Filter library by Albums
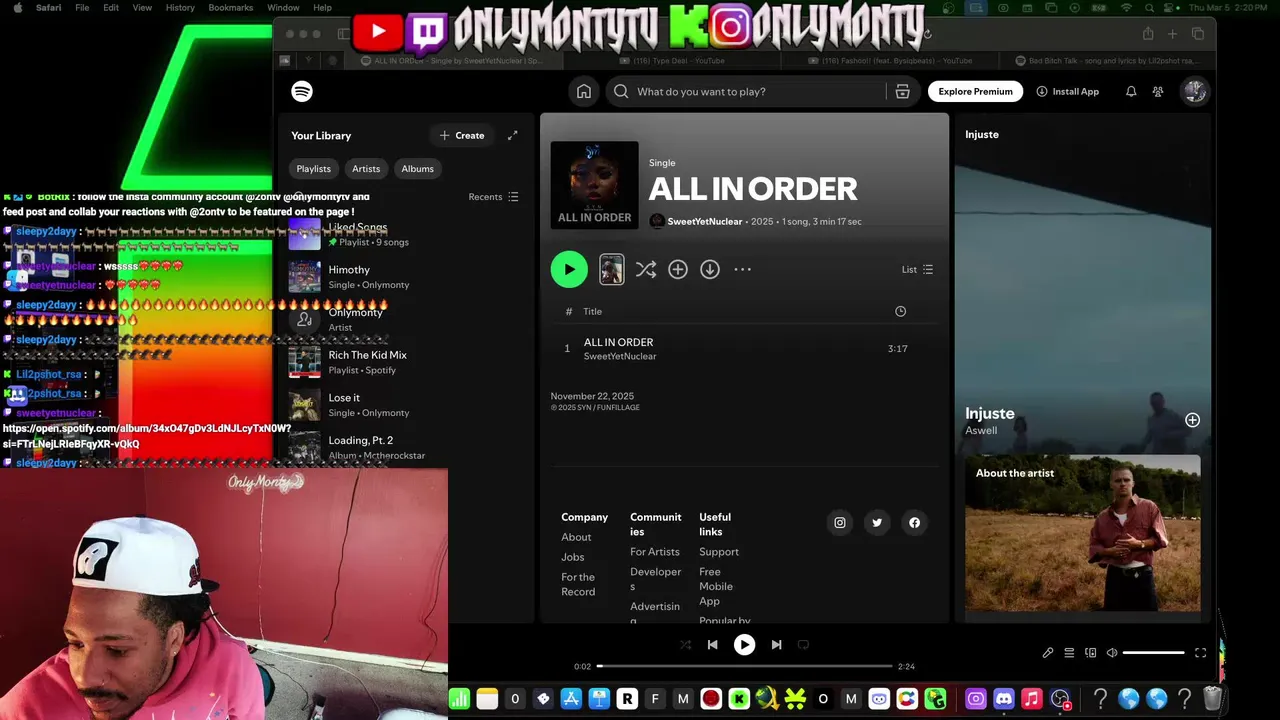The image size is (1280, 720). pyautogui.click(x=417, y=169)
